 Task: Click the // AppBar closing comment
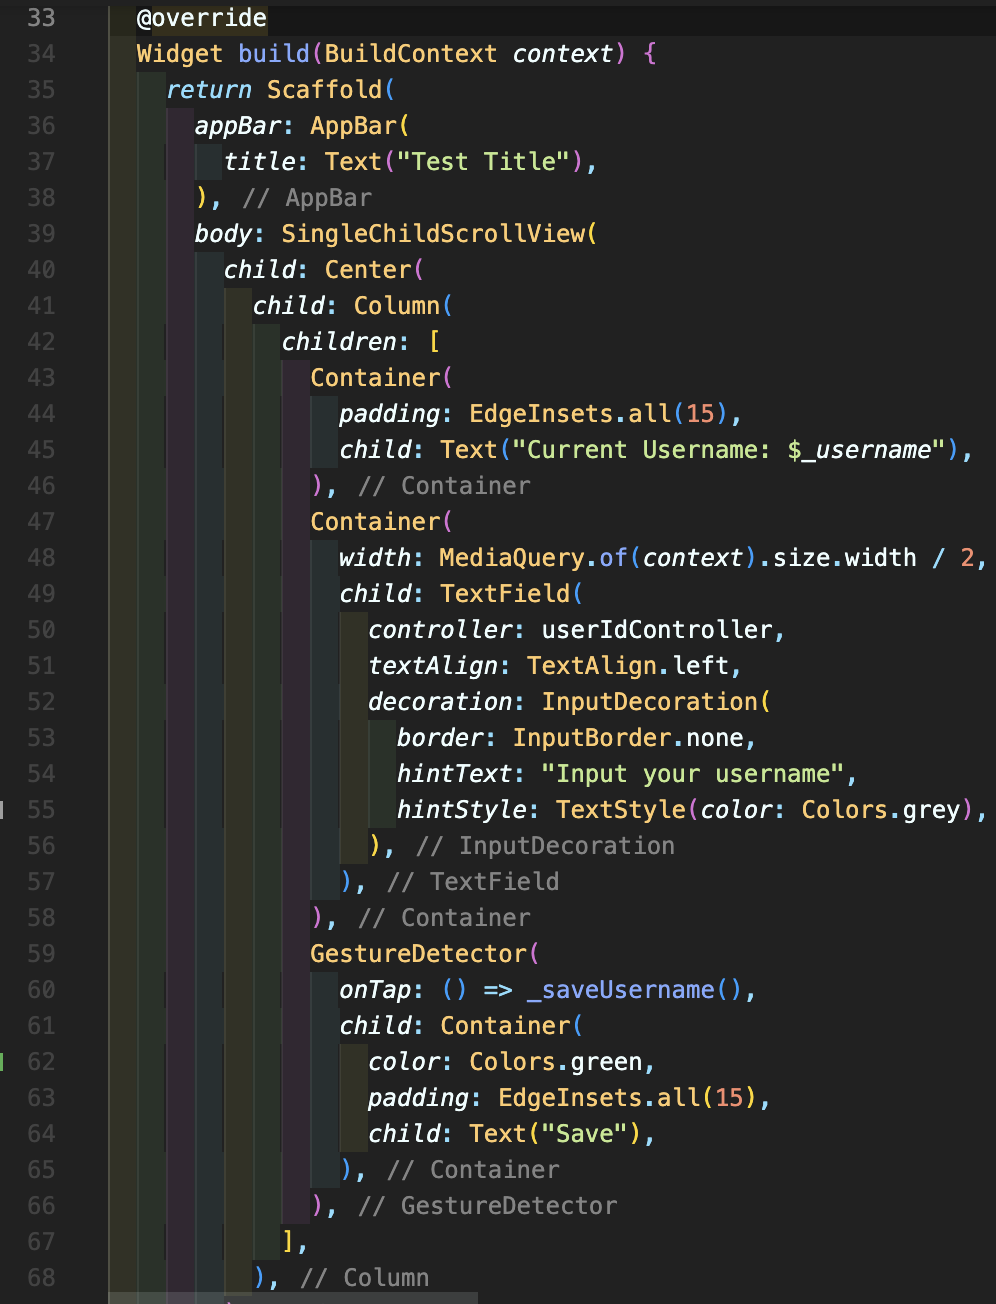pyautogui.click(x=307, y=198)
